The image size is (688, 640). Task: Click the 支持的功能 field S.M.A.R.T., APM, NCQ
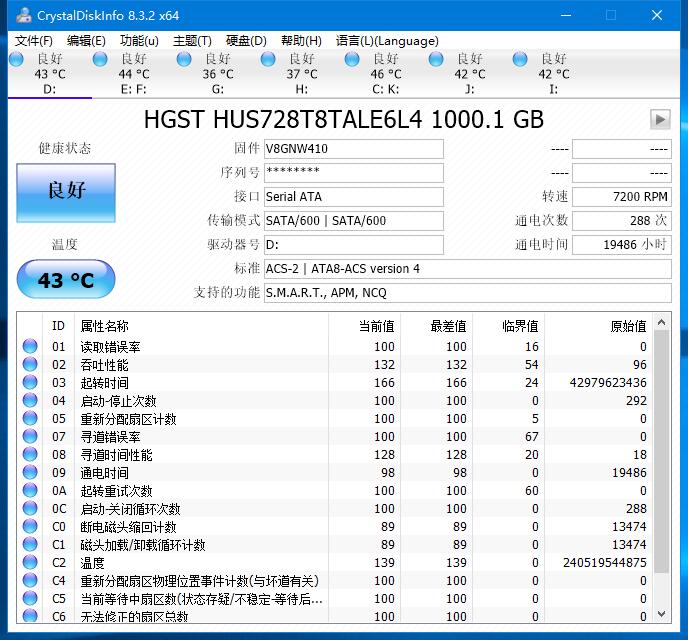point(468,293)
